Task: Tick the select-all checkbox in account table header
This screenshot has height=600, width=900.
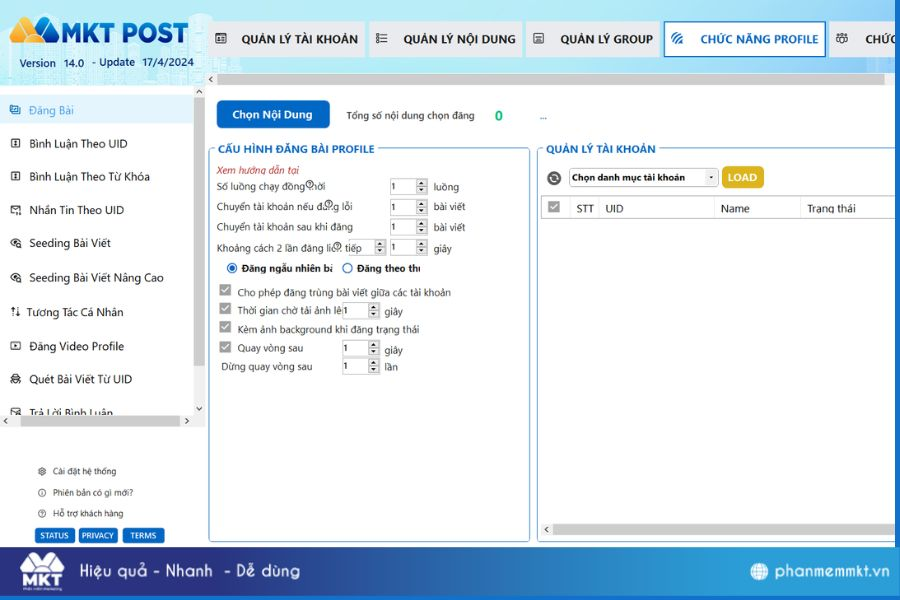Action: coord(554,208)
